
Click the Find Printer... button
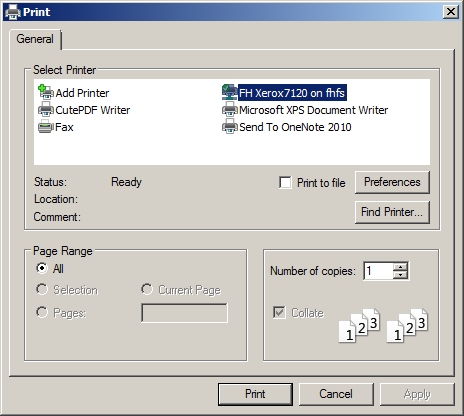coord(392,212)
